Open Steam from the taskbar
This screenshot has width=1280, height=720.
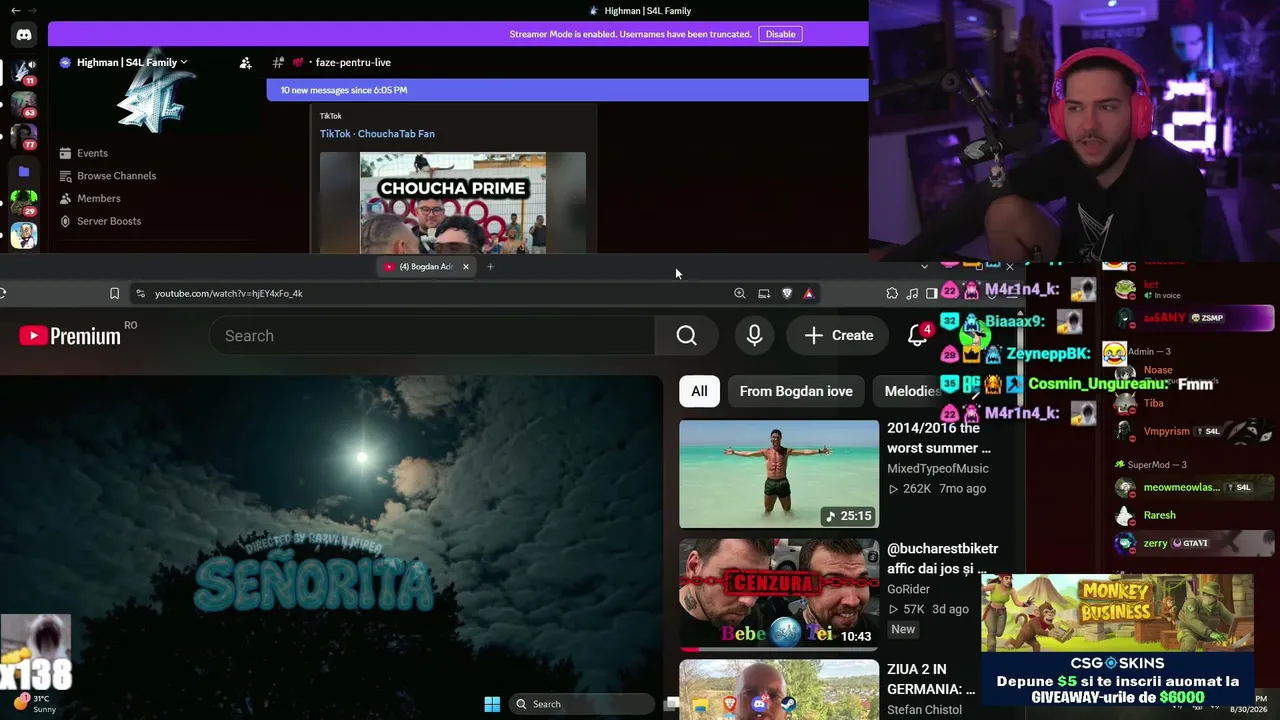pos(787,705)
